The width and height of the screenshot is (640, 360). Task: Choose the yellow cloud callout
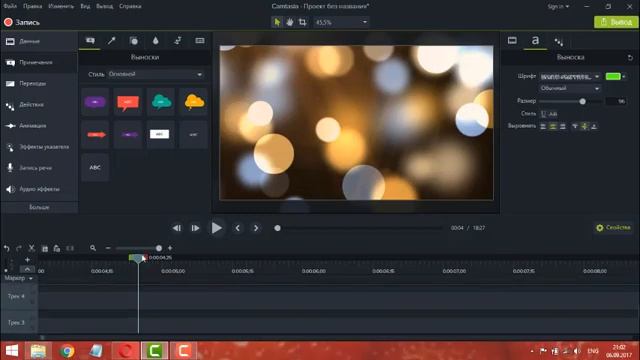(x=194, y=102)
